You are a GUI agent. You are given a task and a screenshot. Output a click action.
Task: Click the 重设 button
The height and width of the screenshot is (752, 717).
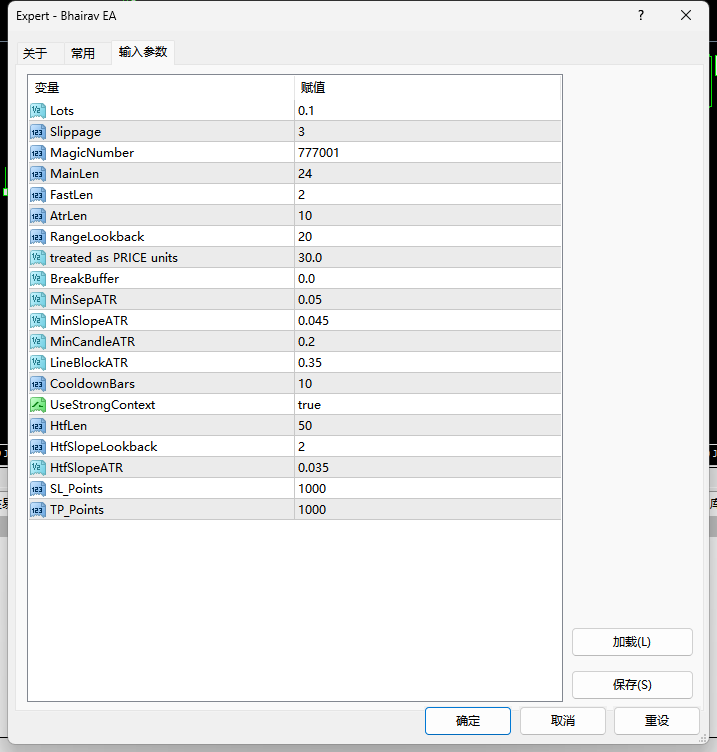point(657,720)
